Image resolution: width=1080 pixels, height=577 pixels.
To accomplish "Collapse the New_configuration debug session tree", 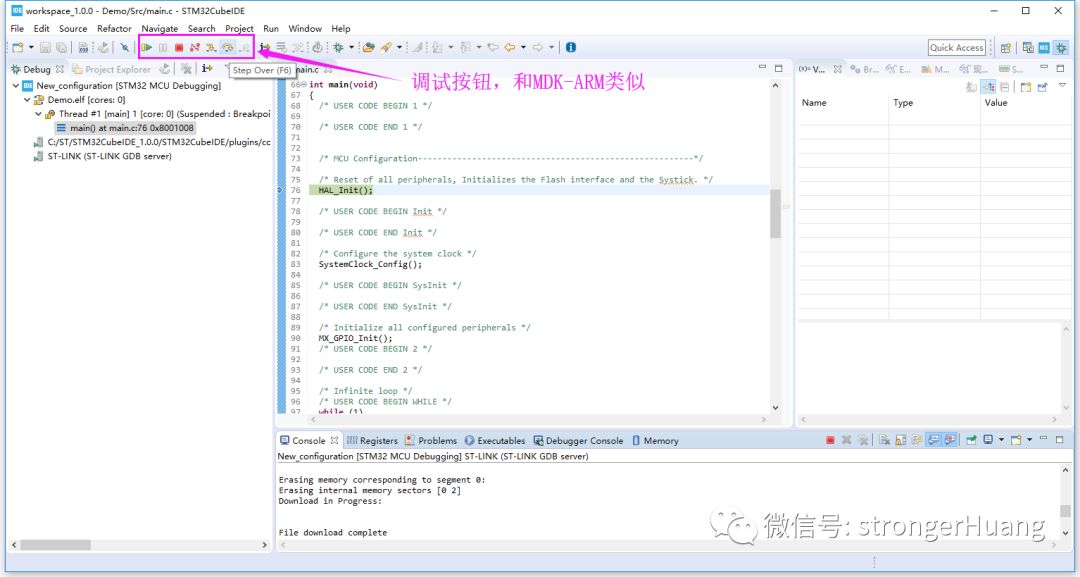I will 16,85.
